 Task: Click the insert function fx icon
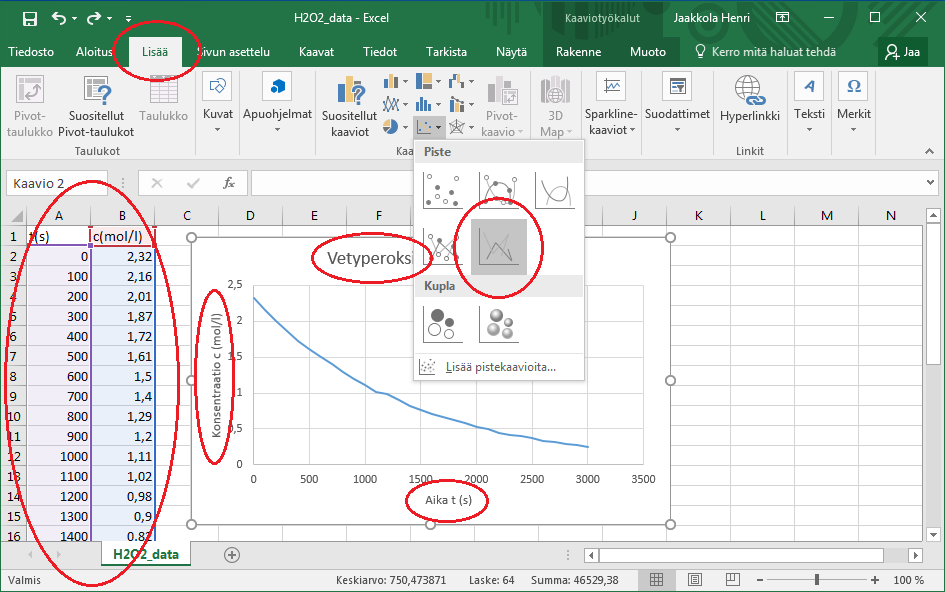point(229,183)
